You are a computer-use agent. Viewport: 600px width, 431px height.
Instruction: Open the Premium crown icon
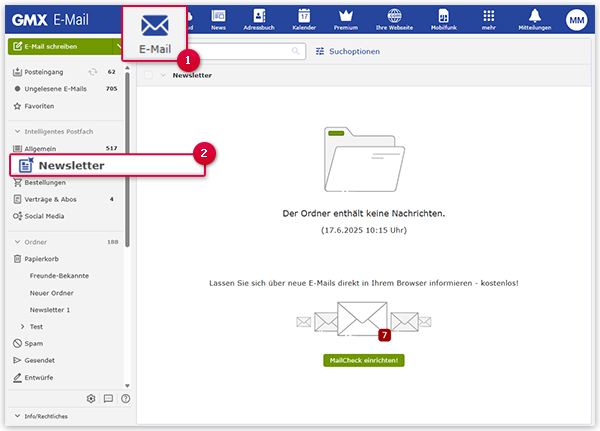pos(346,20)
